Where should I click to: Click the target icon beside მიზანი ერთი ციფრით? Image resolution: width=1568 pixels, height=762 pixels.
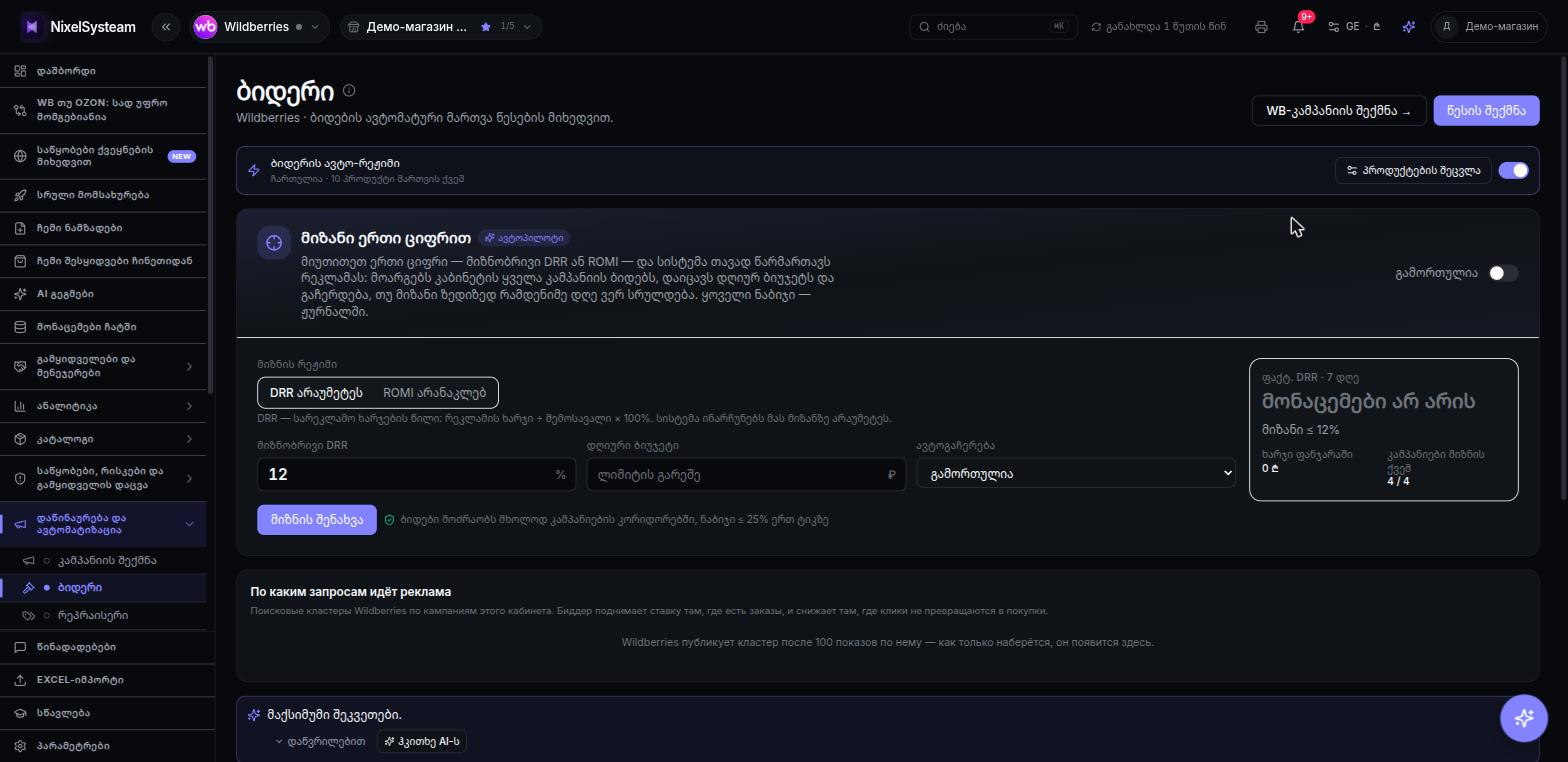274,243
